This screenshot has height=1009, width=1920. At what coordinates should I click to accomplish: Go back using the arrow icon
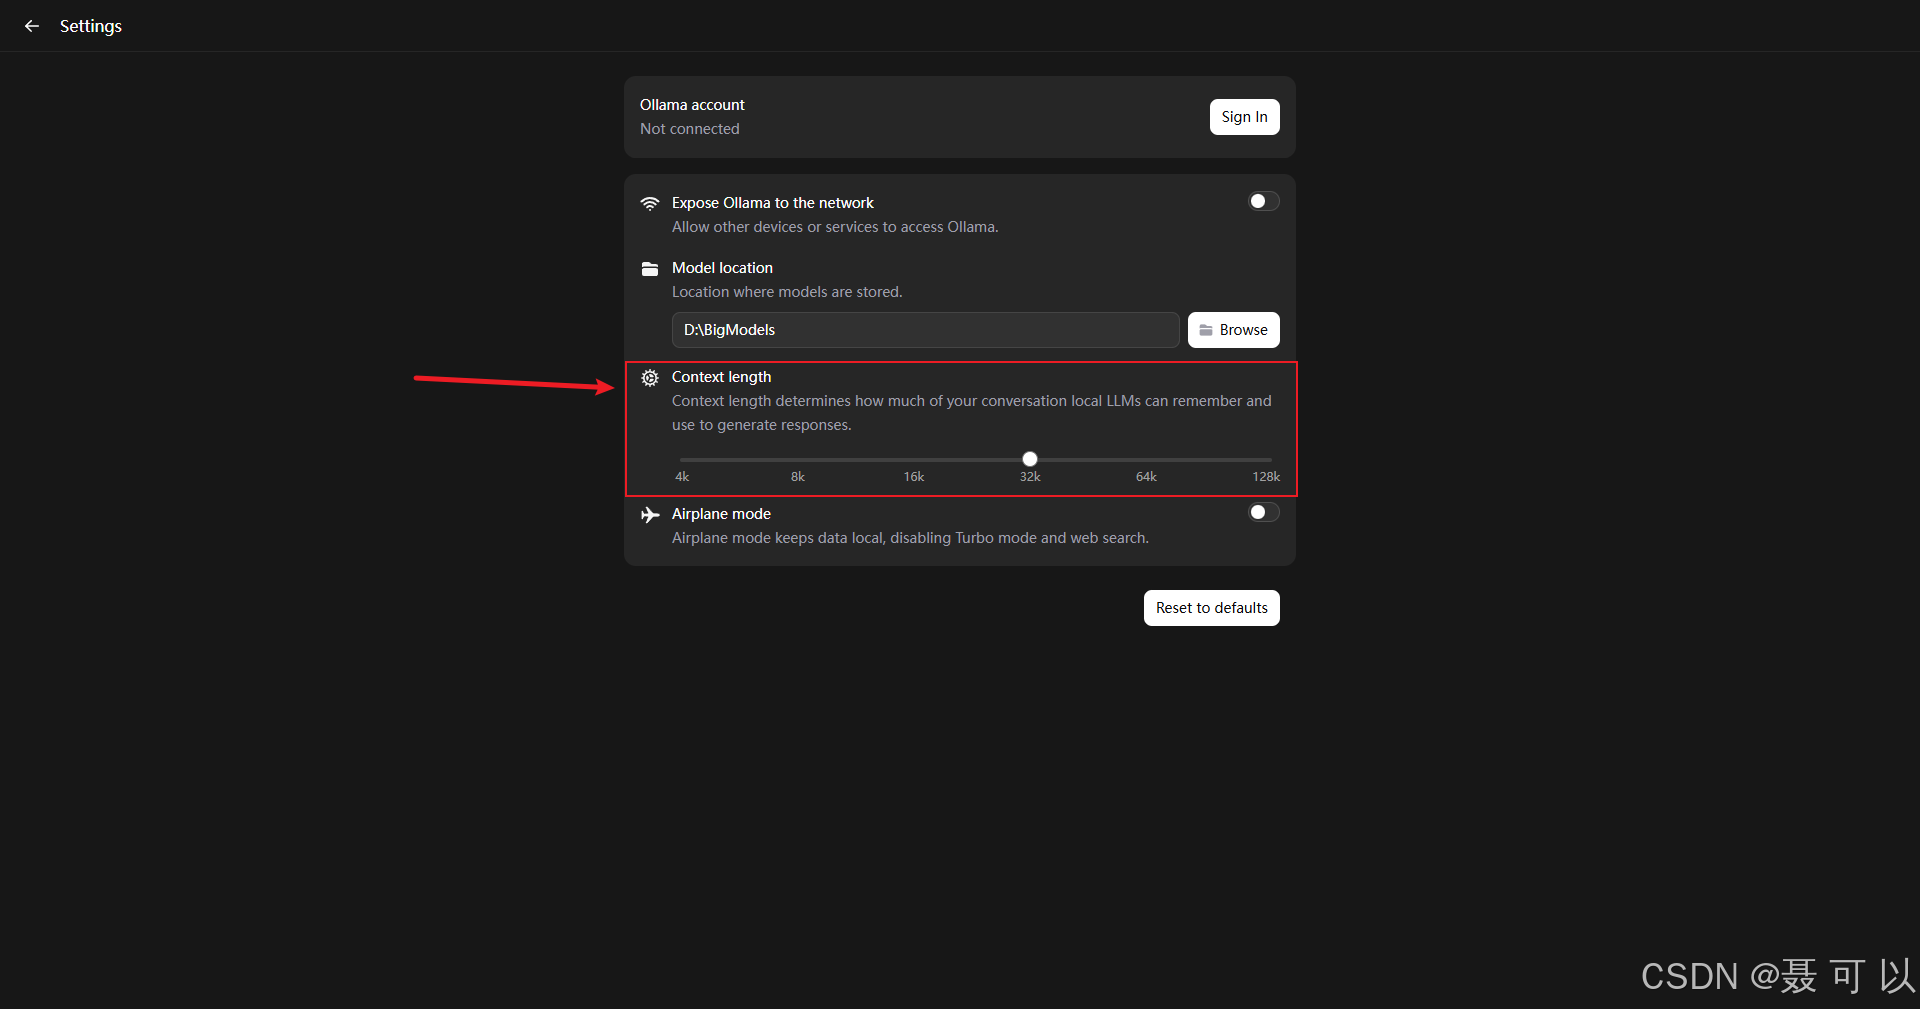[32, 26]
